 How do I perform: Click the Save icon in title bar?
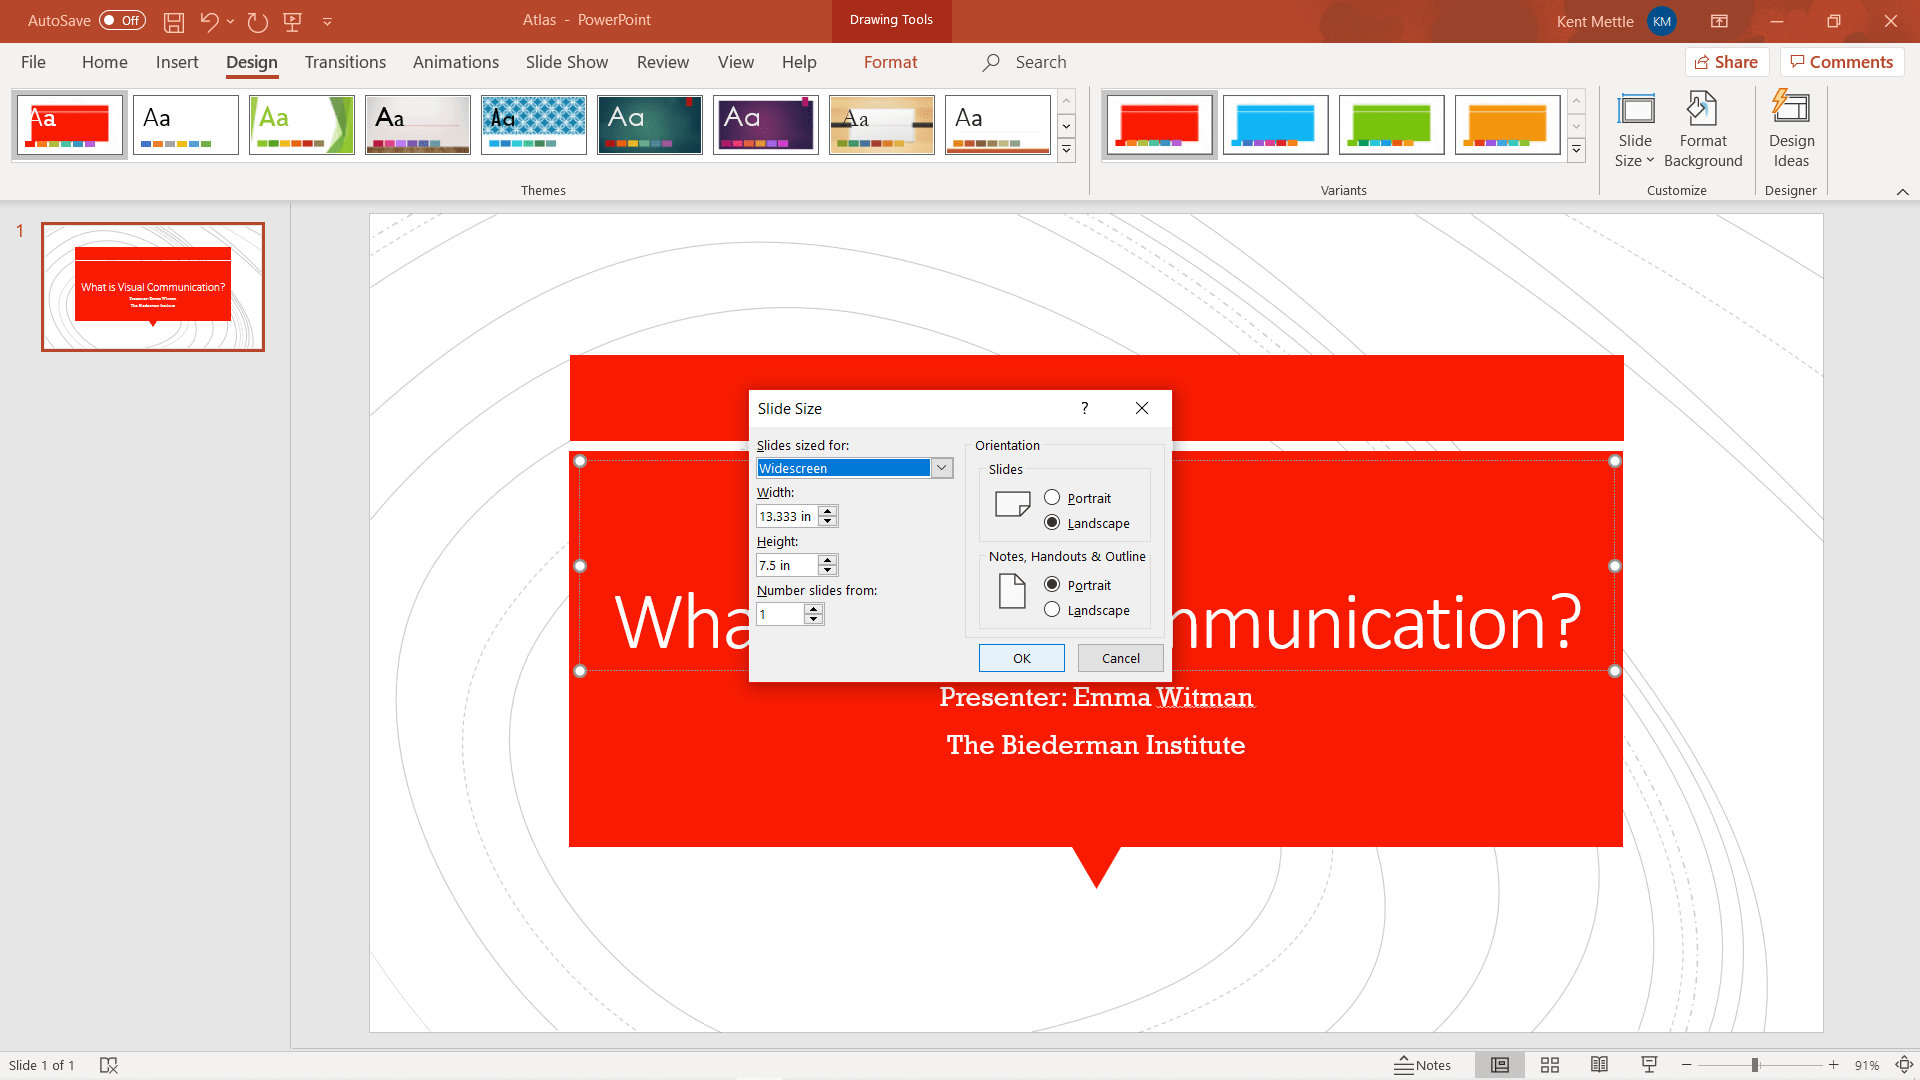174,21
